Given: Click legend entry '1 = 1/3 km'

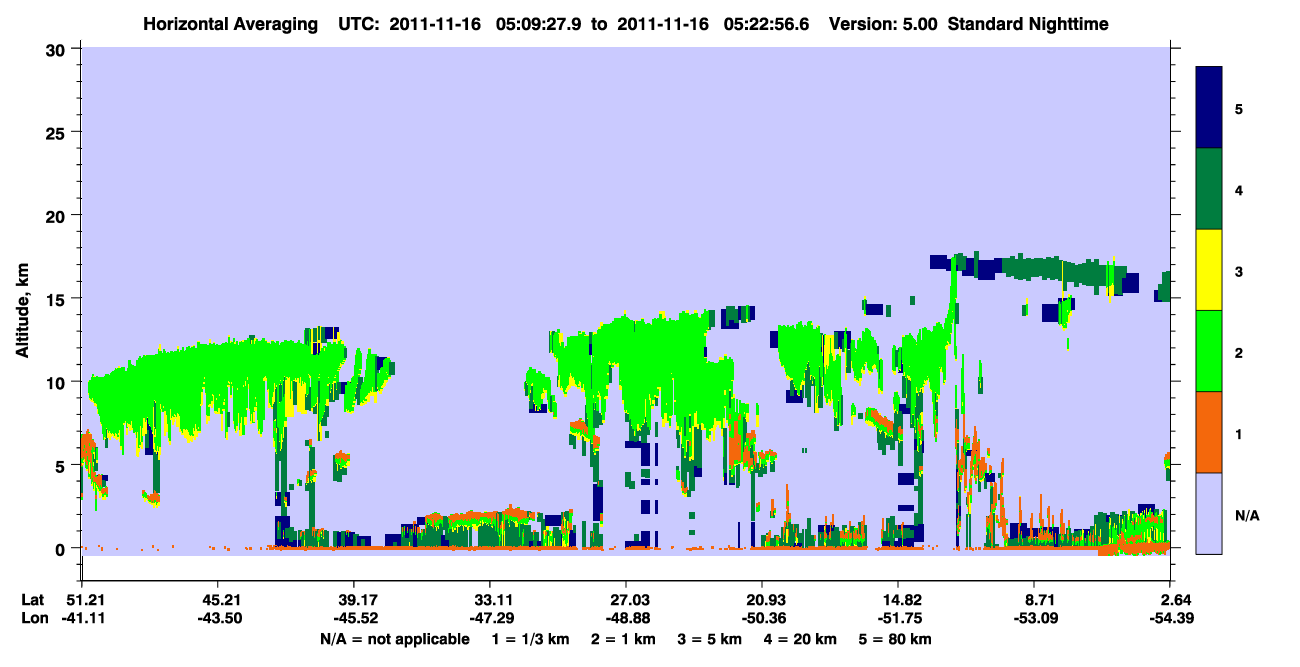Looking at the screenshot, I should click(x=529, y=639).
